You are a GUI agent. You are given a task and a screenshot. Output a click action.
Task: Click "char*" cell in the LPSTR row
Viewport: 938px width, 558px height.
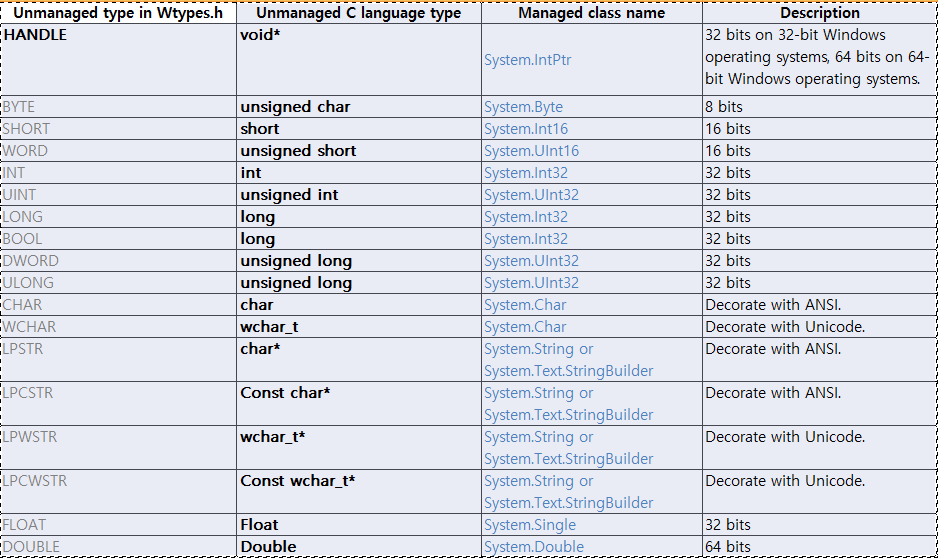359,360
